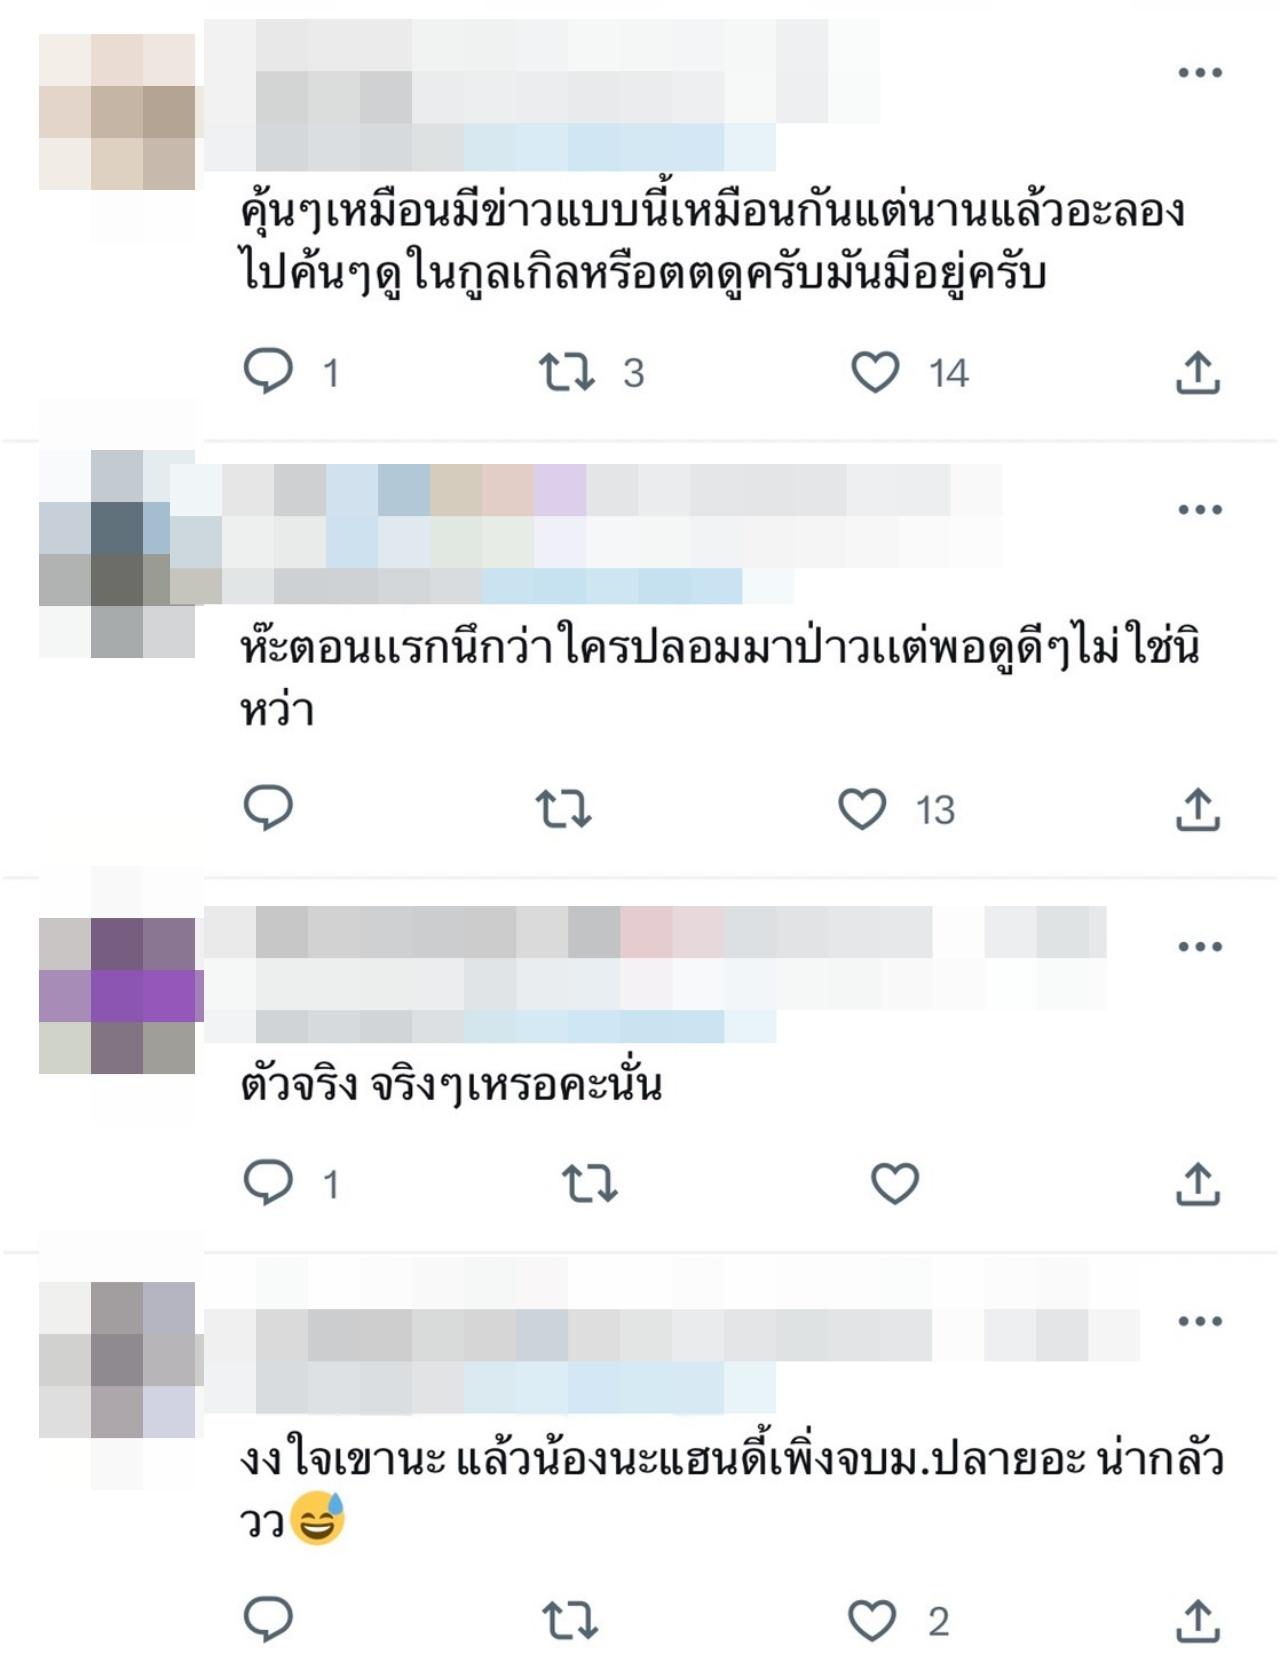Retweet the tweet with 13 likes
This screenshot has width=1280, height=1678.
tap(563, 809)
